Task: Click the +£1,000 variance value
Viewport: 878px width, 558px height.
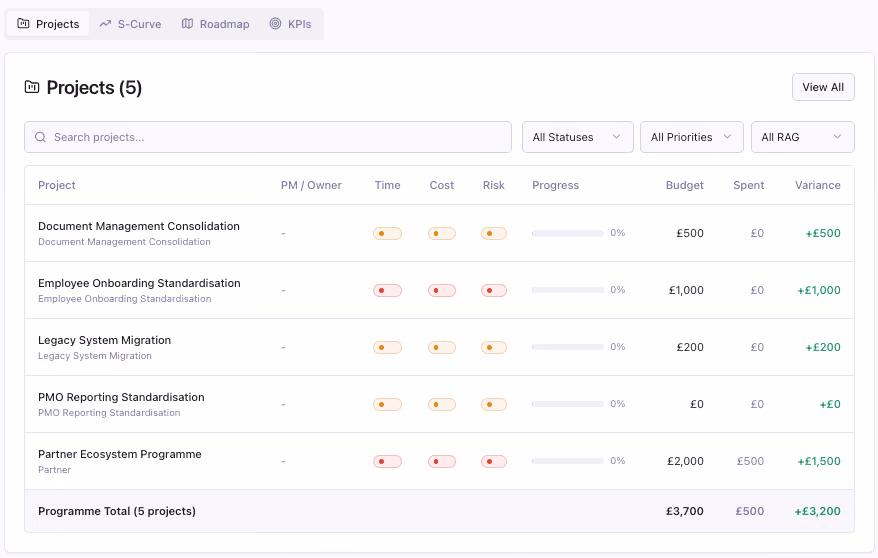Action: tap(819, 290)
